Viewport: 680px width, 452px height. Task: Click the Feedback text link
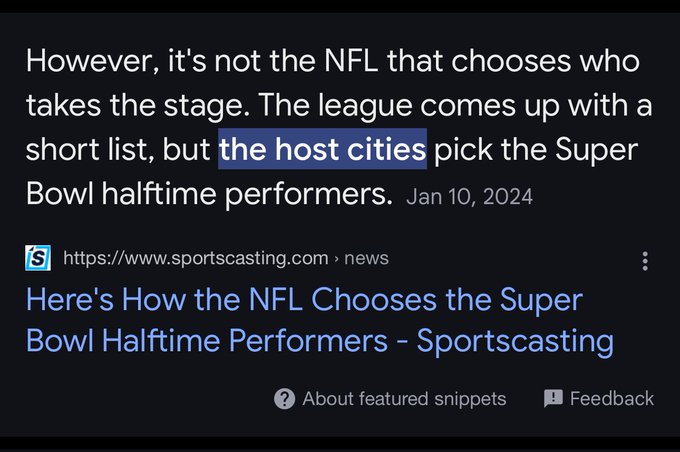point(611,399)
